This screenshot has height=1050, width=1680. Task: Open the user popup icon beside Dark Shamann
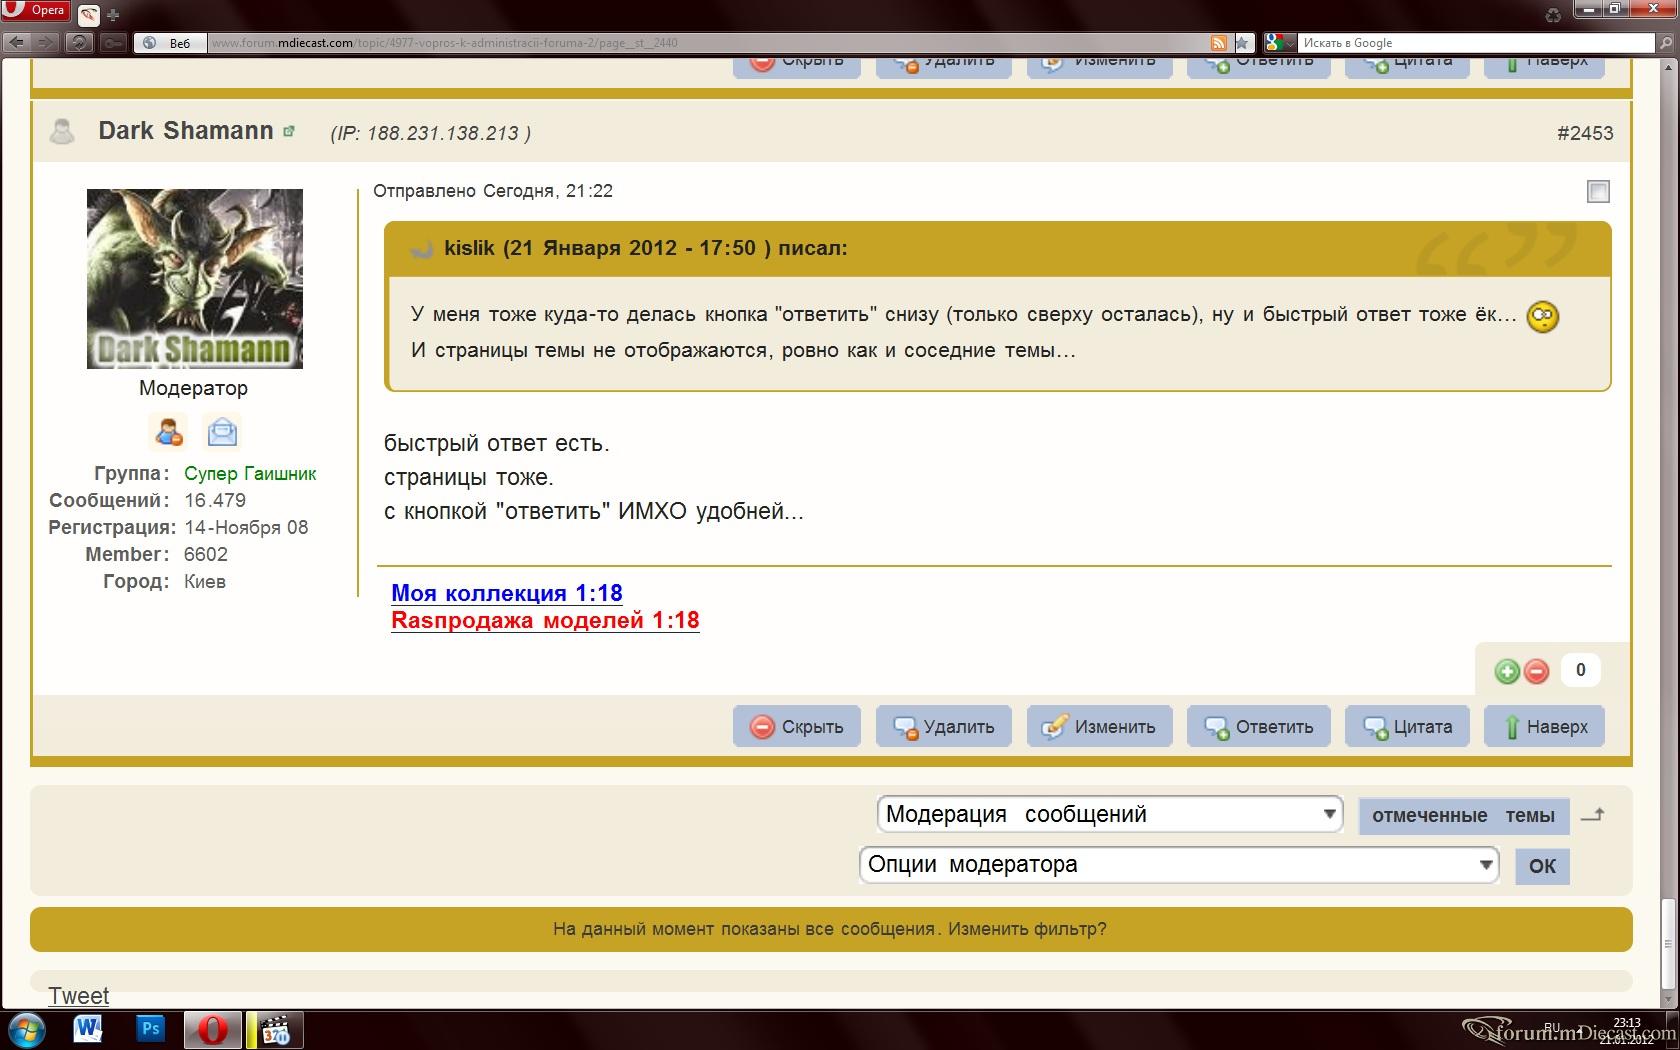click(x=289, y=131)
